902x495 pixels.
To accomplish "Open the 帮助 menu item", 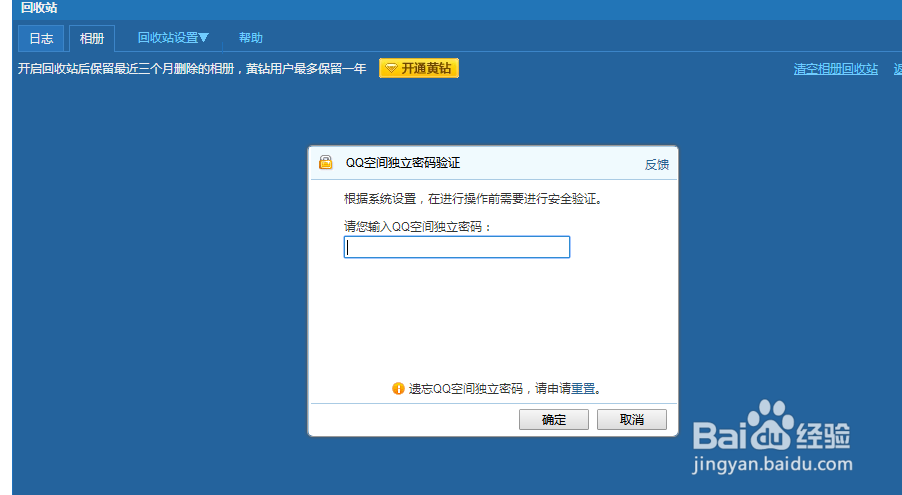I will pyautogui.click(x=250, y=38).
